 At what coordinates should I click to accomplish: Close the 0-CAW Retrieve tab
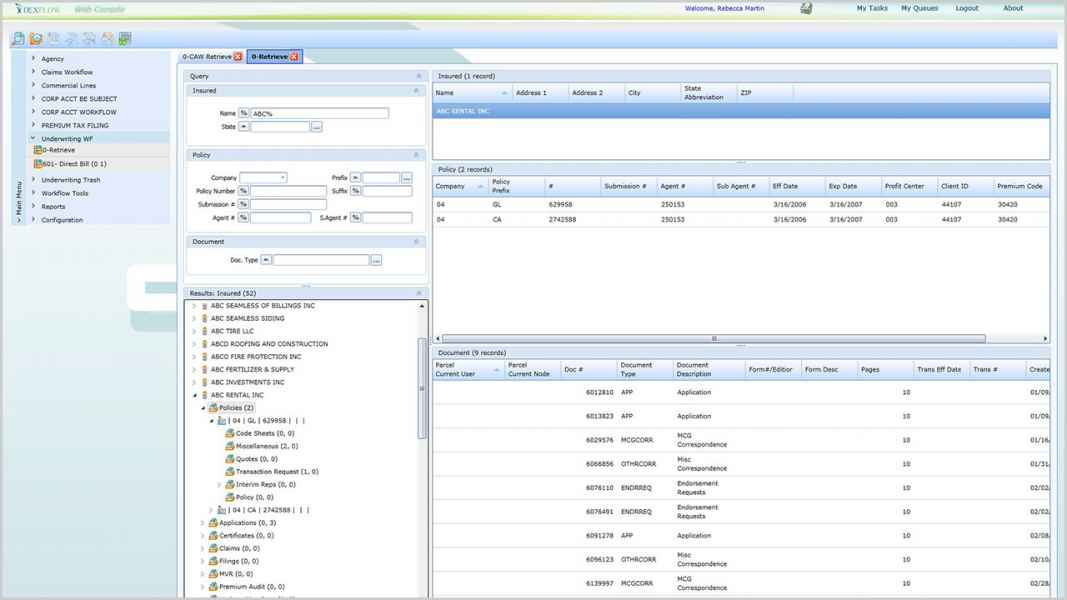tap(238, 57)
